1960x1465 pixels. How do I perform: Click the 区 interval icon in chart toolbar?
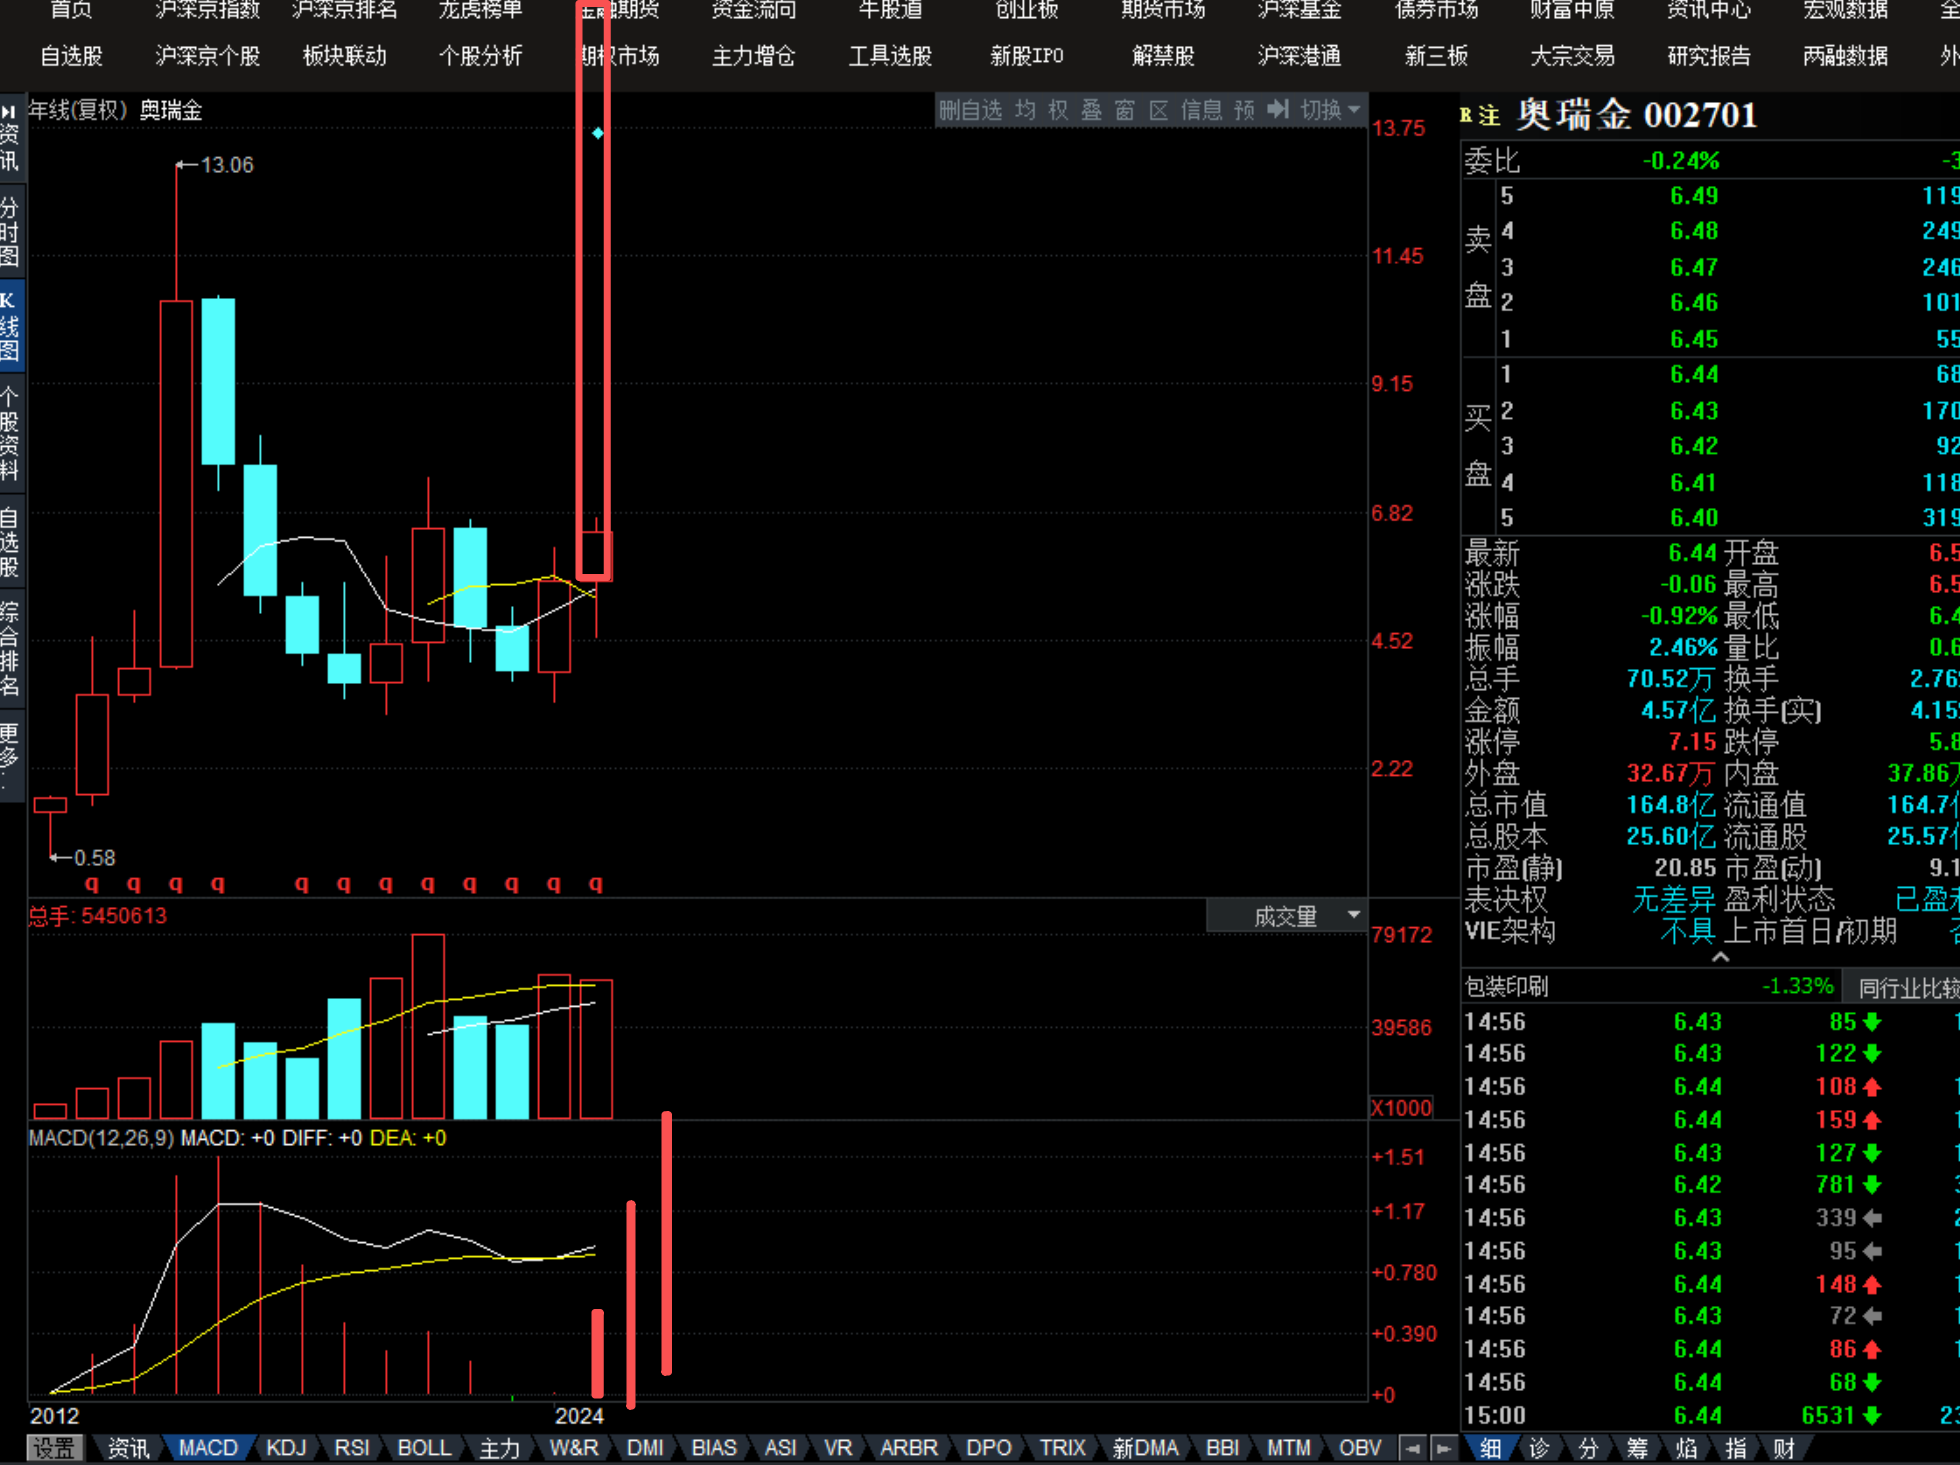pos(1158,110)
